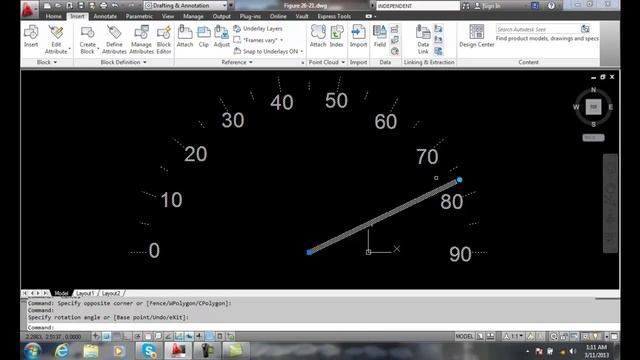The image size is (640, 360).
Task: Open the Windows Start button
Action: pyautogui.click(x=32, y=351)
